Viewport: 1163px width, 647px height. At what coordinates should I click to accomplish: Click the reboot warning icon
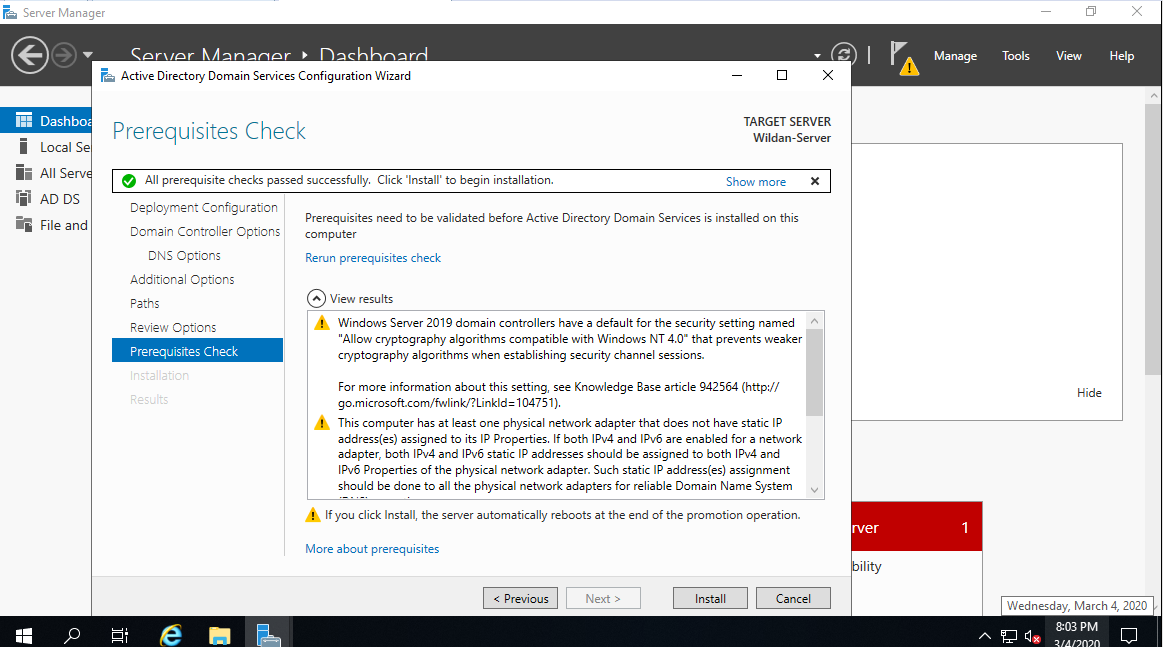click(313, 515)
